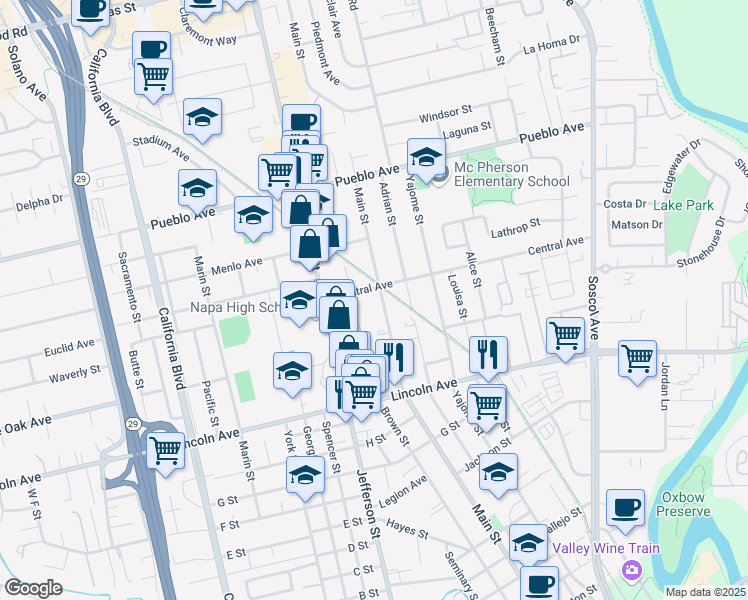
Task: Select the cafe marker beside Oxbow Preserve
Action: pos(625,510)
